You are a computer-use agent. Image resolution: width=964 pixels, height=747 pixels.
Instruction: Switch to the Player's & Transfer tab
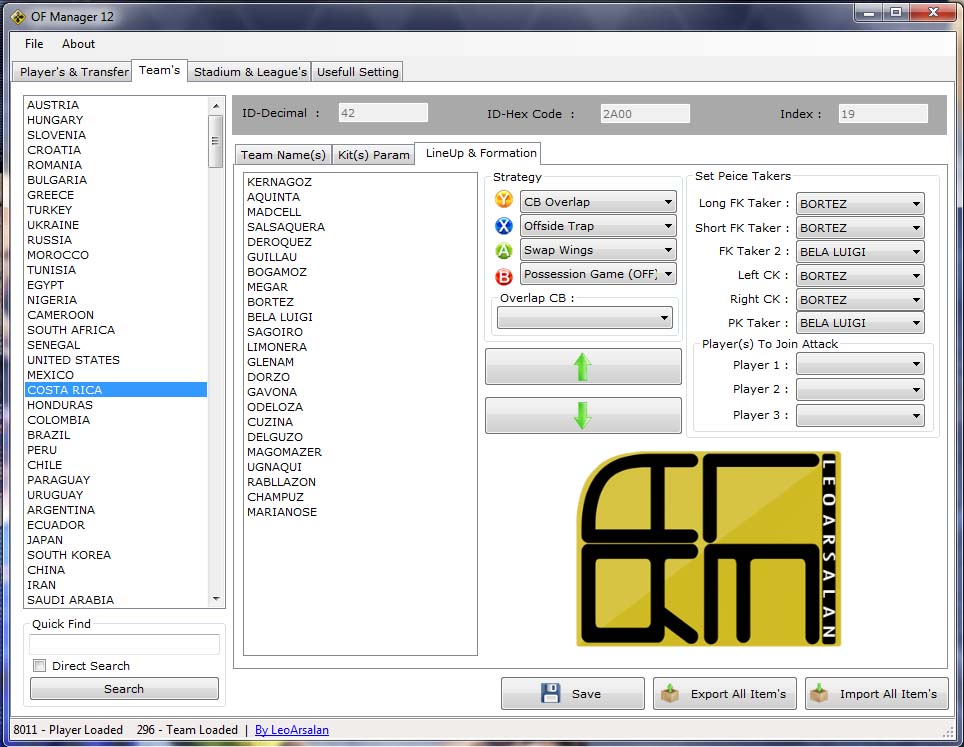(x=75, y=72)
